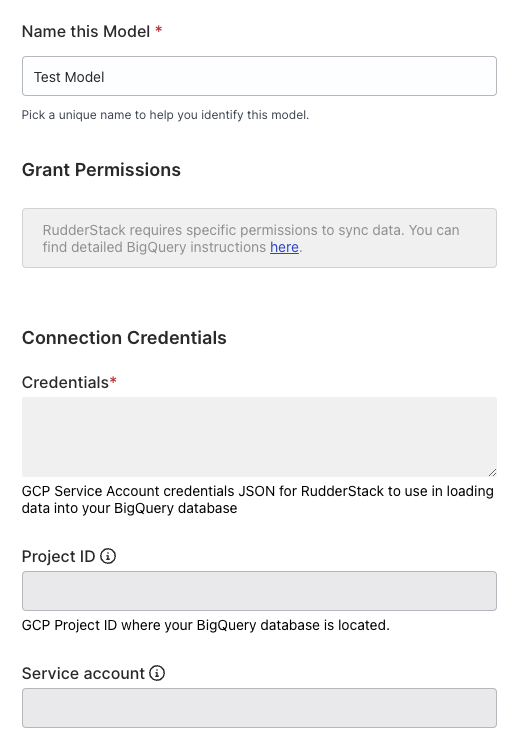530x747 pixels.
Task: Click the RudderStack permissions notice box
Action: click(x=259, y=238)
